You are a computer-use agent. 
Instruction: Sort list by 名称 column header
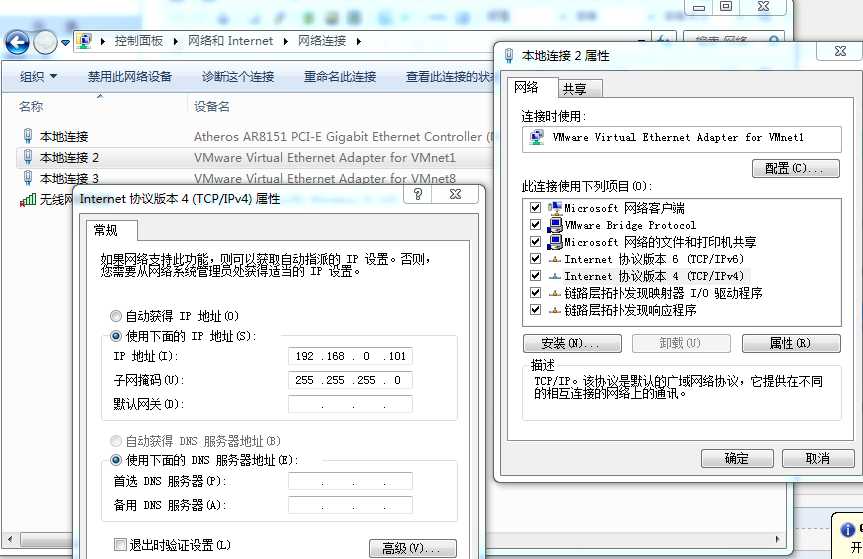click(31, 106)
